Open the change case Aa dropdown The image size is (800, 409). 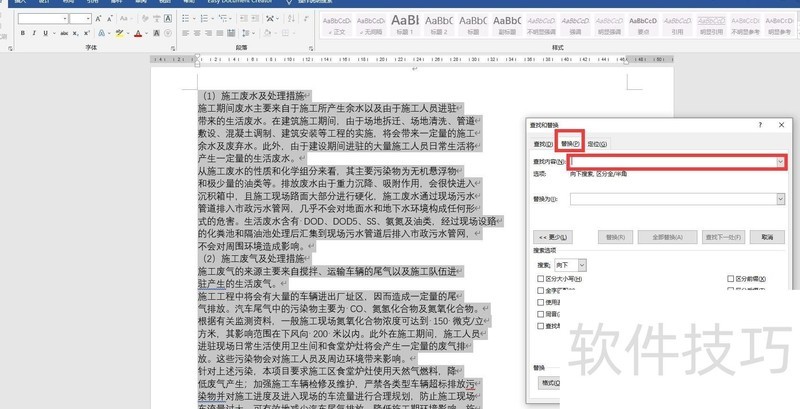click(126, 19)
